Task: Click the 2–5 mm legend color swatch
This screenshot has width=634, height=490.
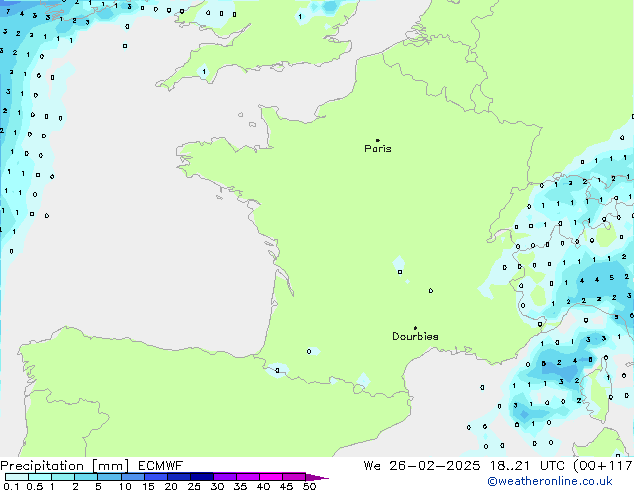Action: pyautogui.click(x=86, y=477)
